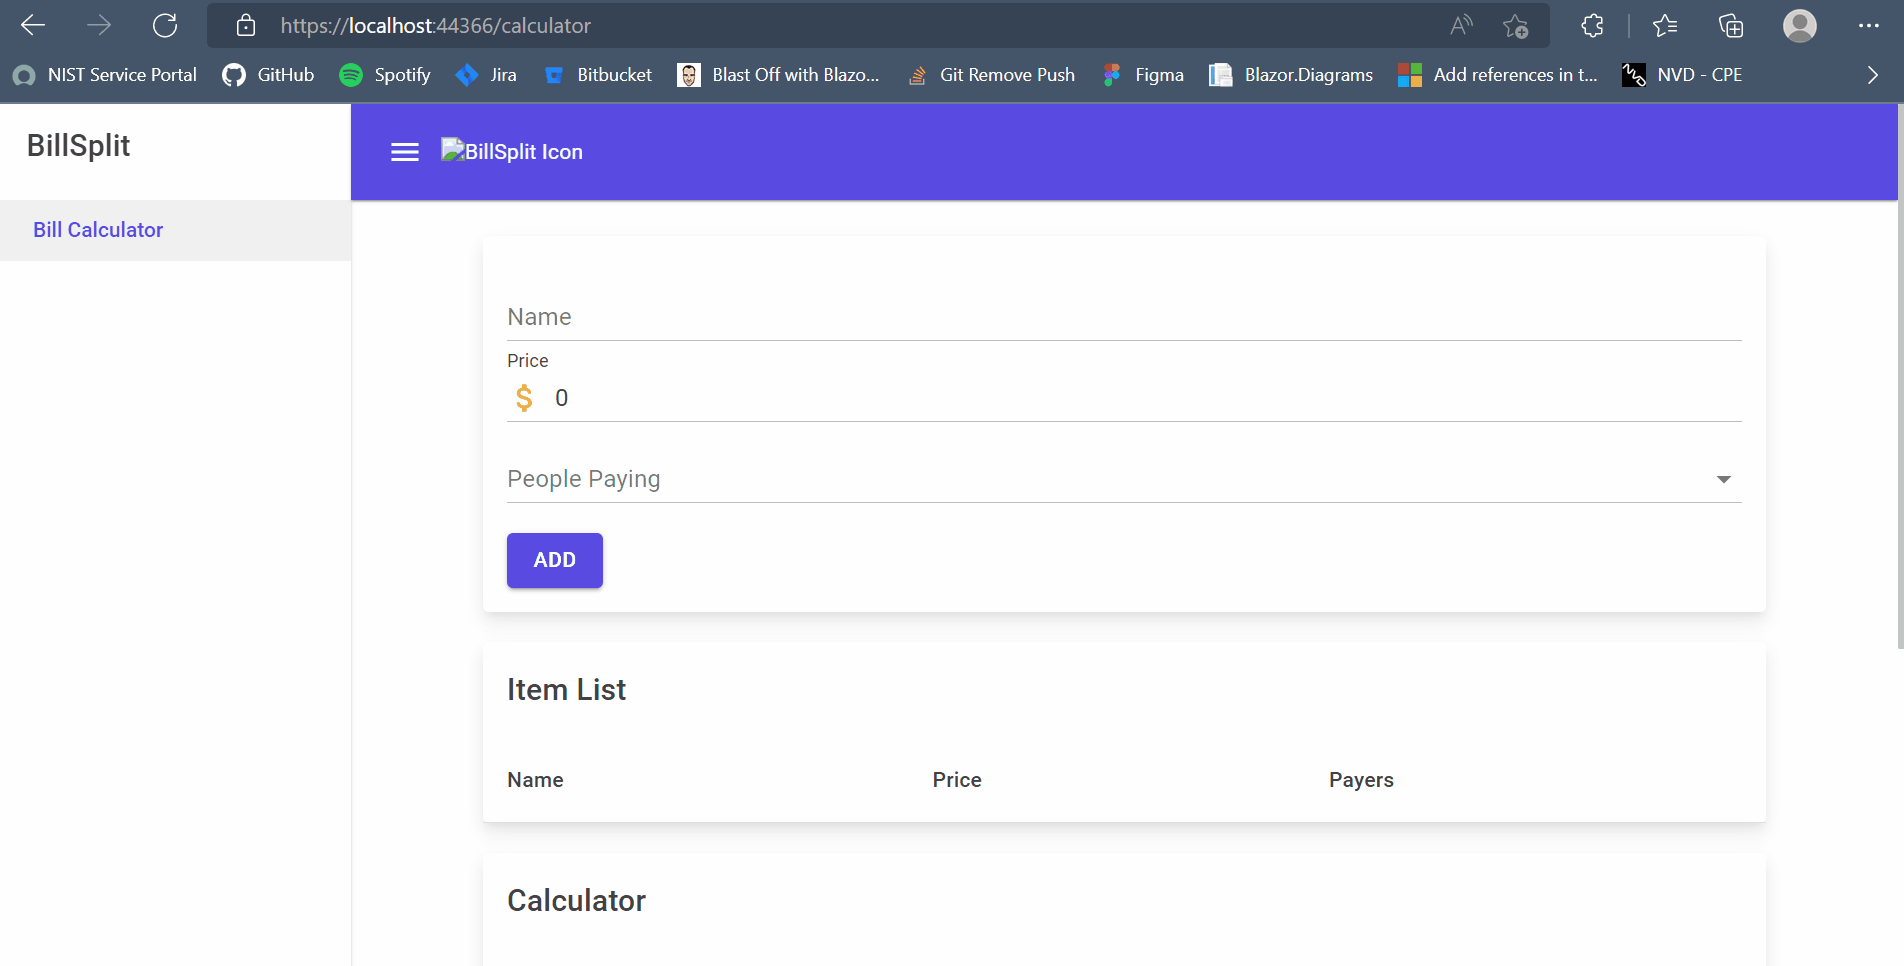Click the BillSplit Icon image

click(x=512, y=152)
